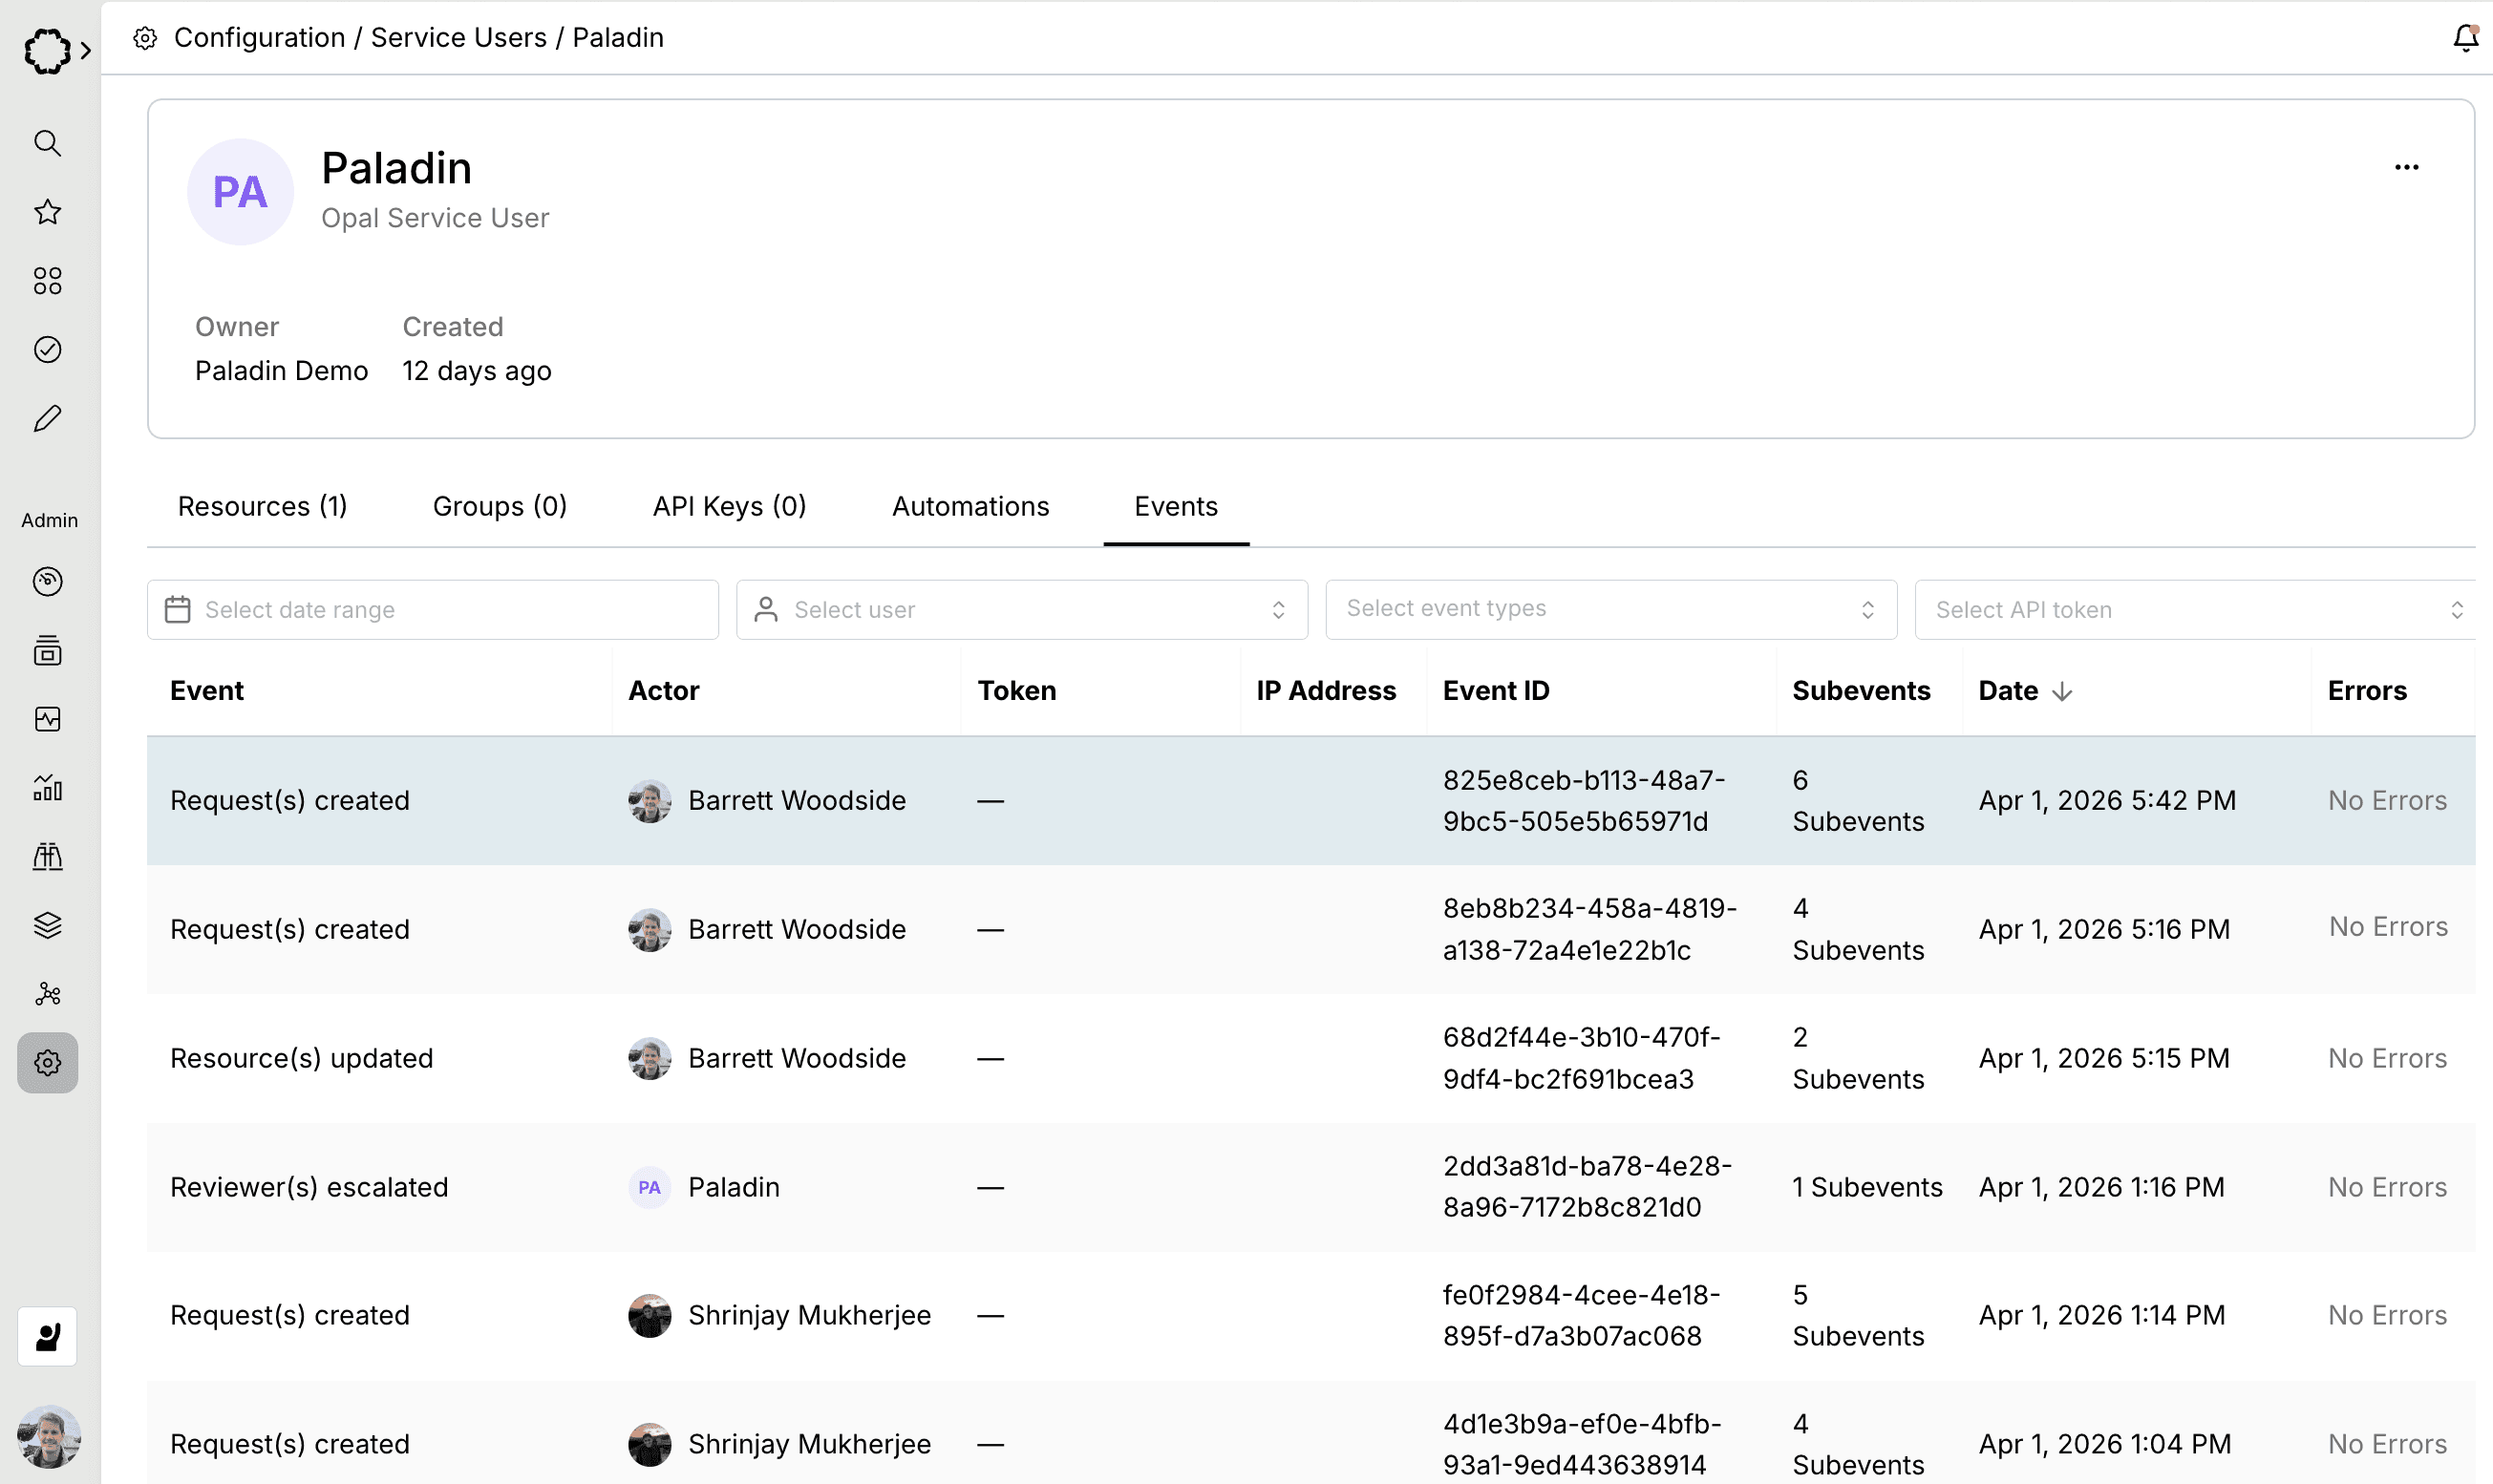Click the pencil edit icon in sidebar
Image resolution: width=2493 pixels, height=1484 pixels.
coord(47,419)
